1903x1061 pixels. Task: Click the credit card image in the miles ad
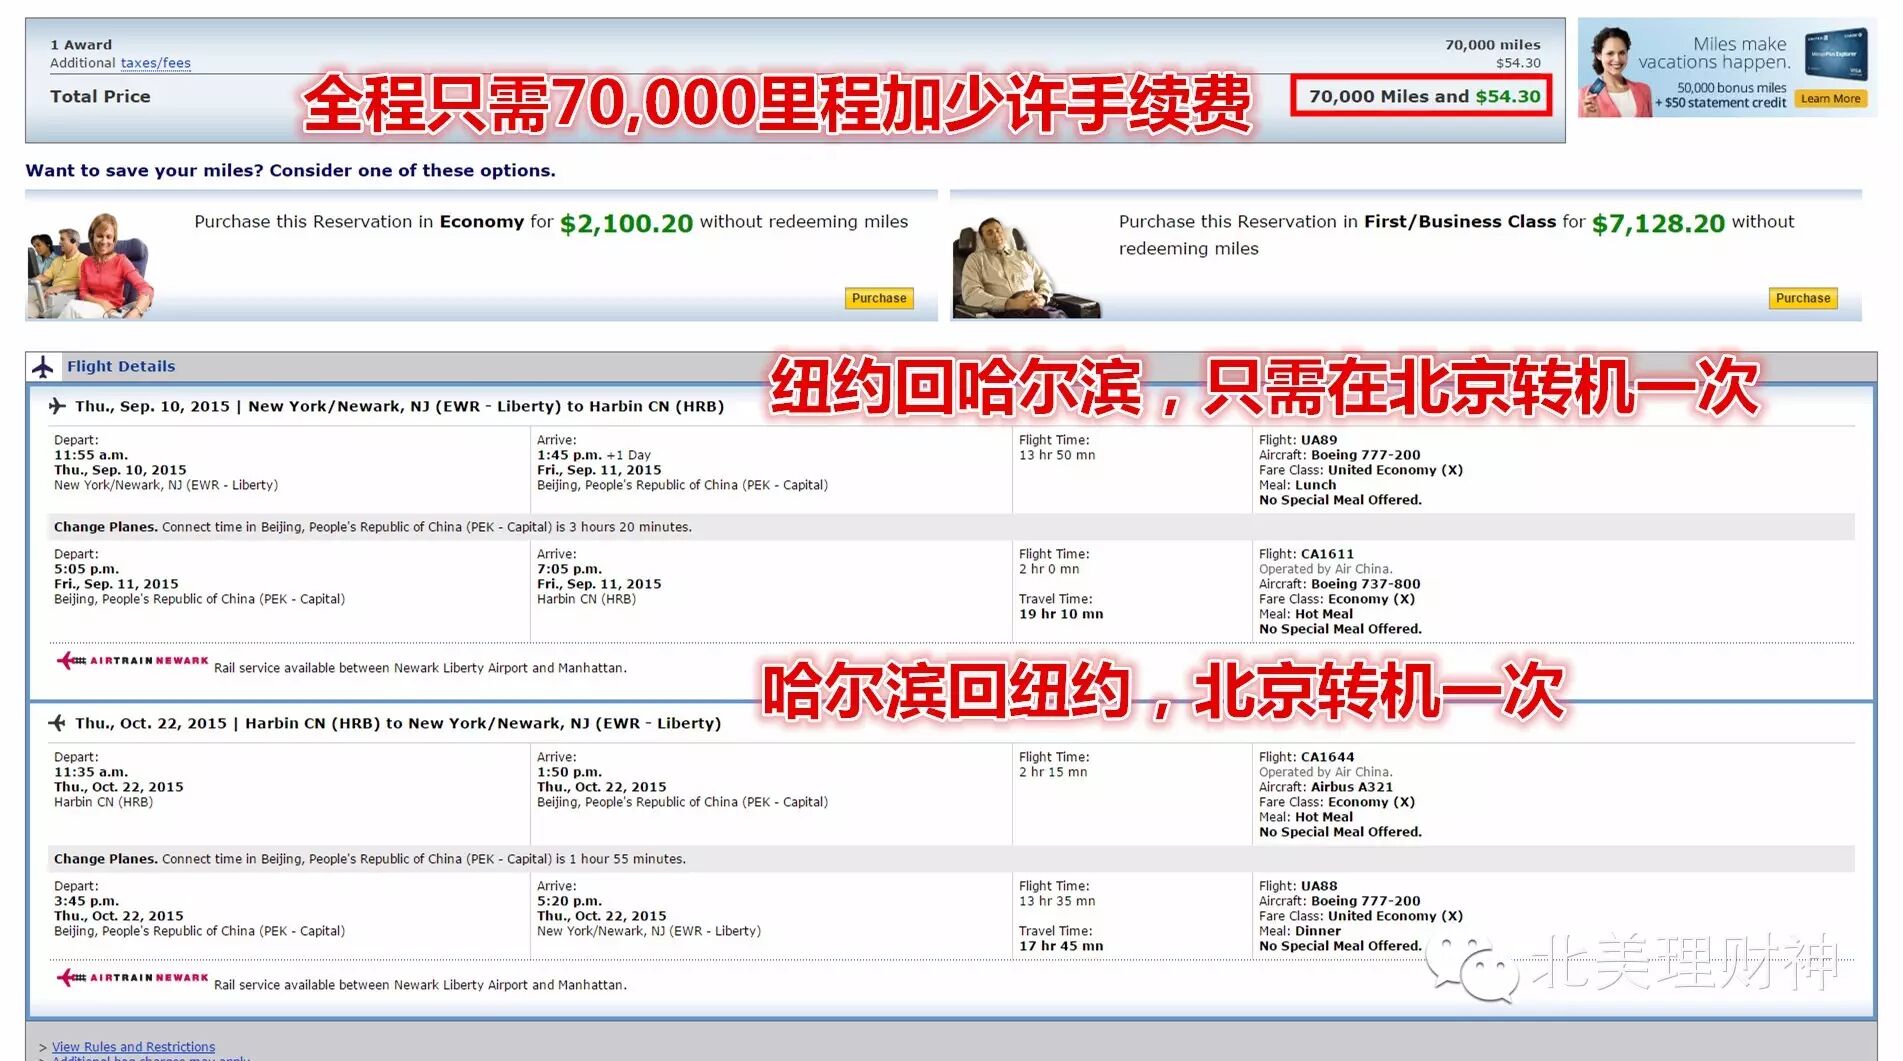[1836, 54]
